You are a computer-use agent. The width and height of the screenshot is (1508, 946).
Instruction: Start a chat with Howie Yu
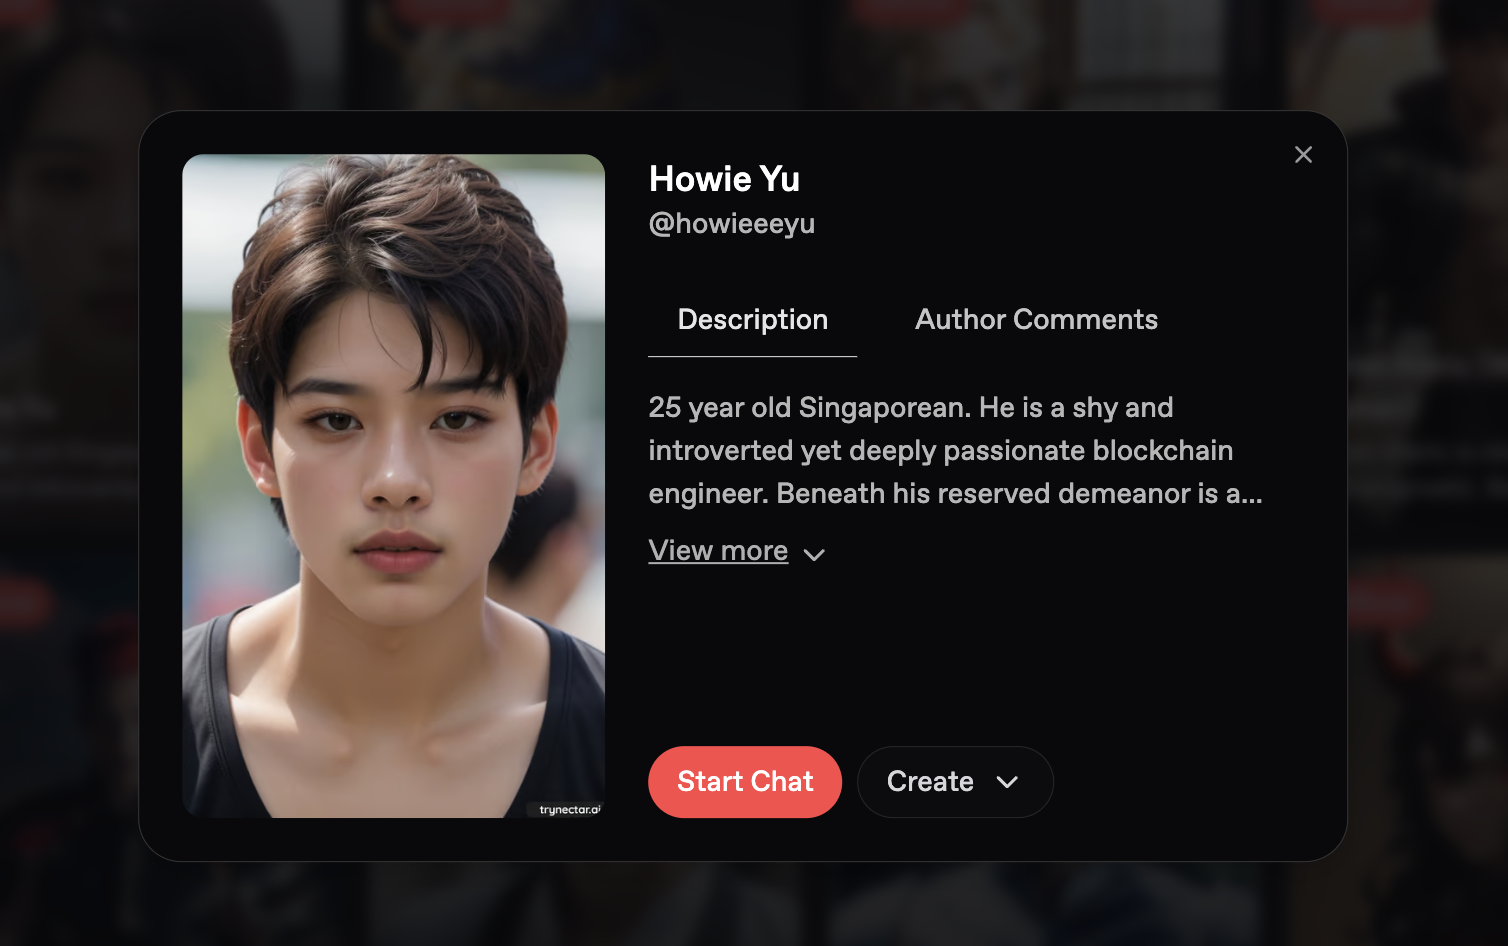(745, 782)
